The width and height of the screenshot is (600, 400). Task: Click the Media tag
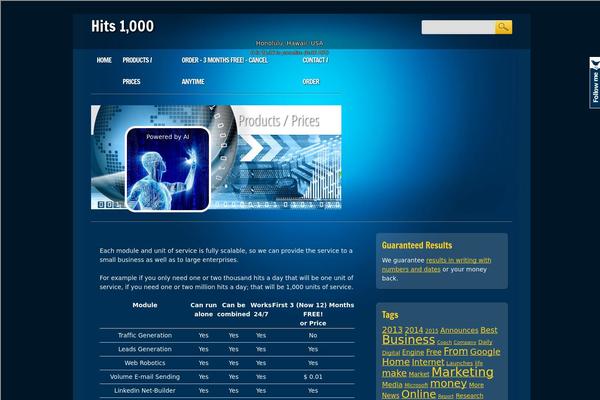point(392,385)
